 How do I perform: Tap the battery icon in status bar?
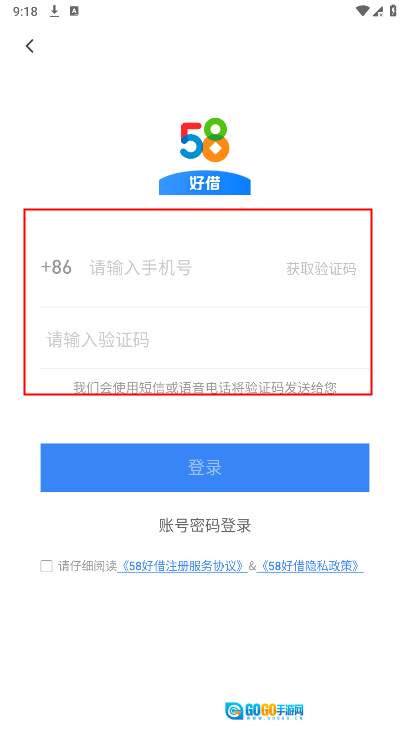tap(393, 11)
